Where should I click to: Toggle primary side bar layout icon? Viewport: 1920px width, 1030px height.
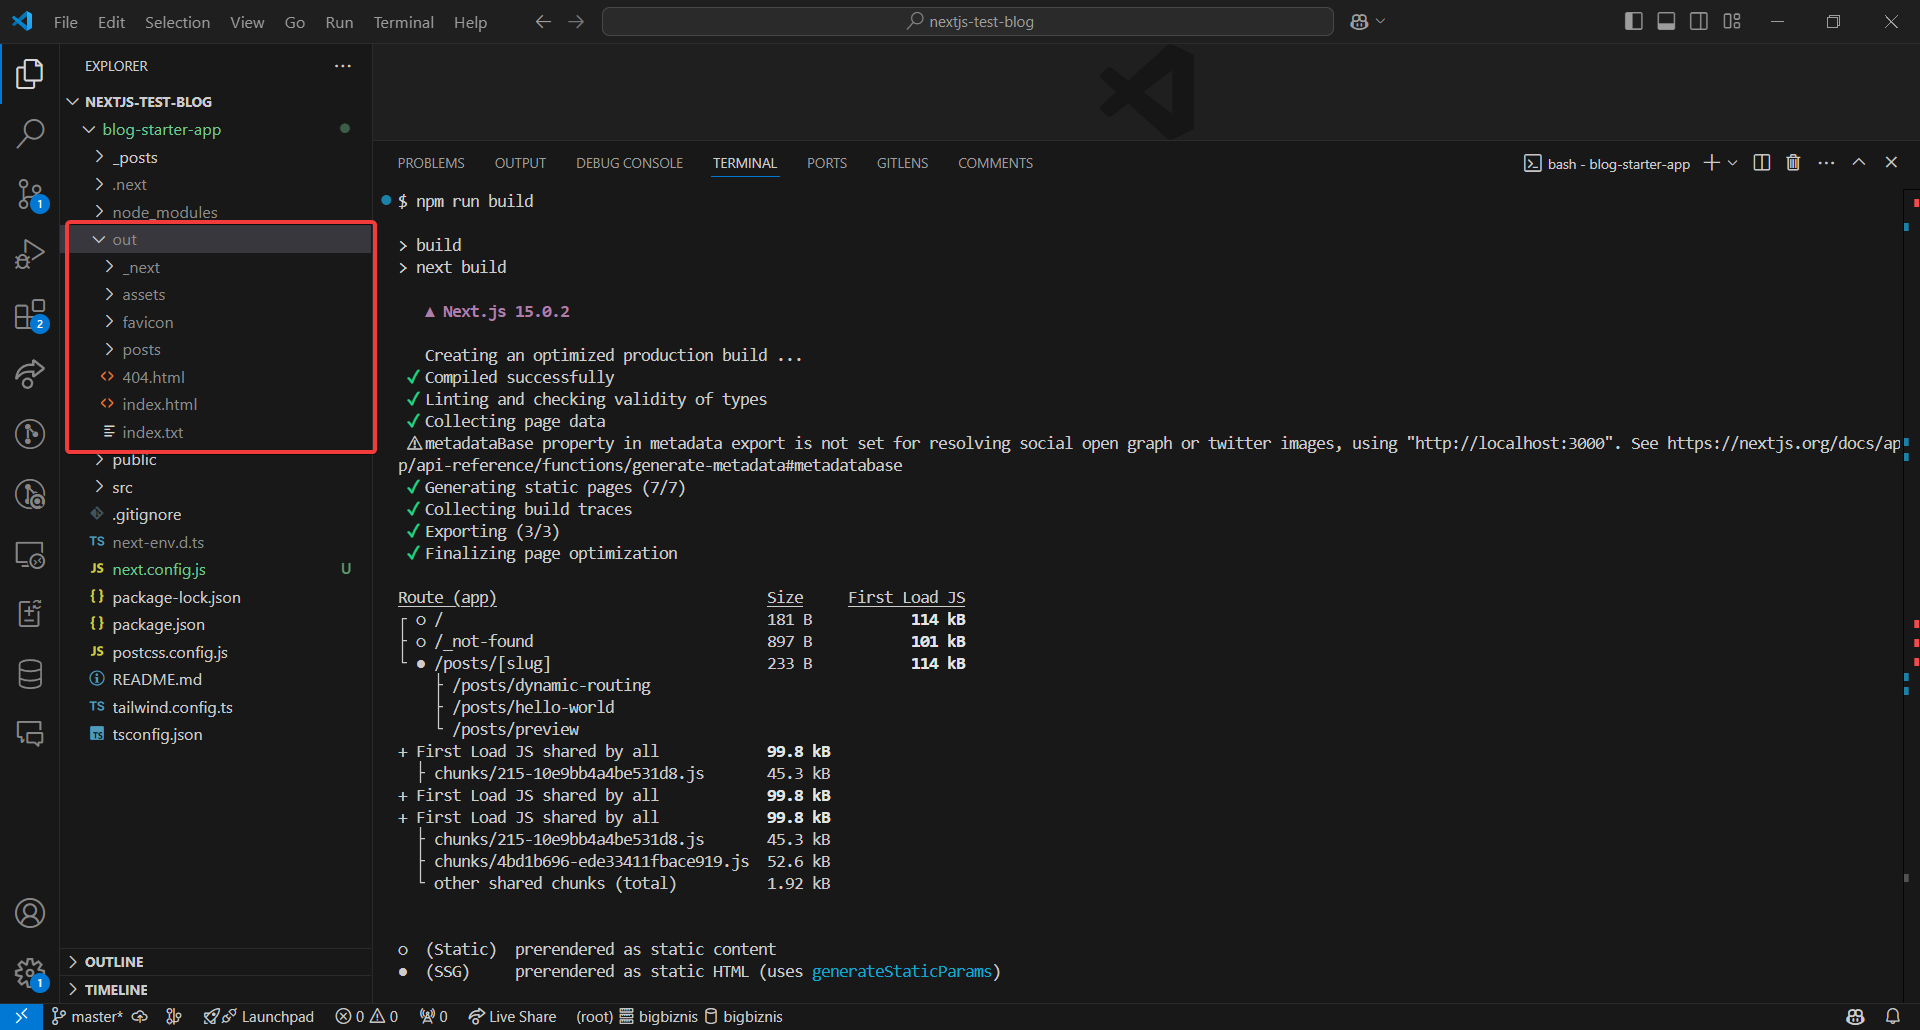coord(1633,21)
